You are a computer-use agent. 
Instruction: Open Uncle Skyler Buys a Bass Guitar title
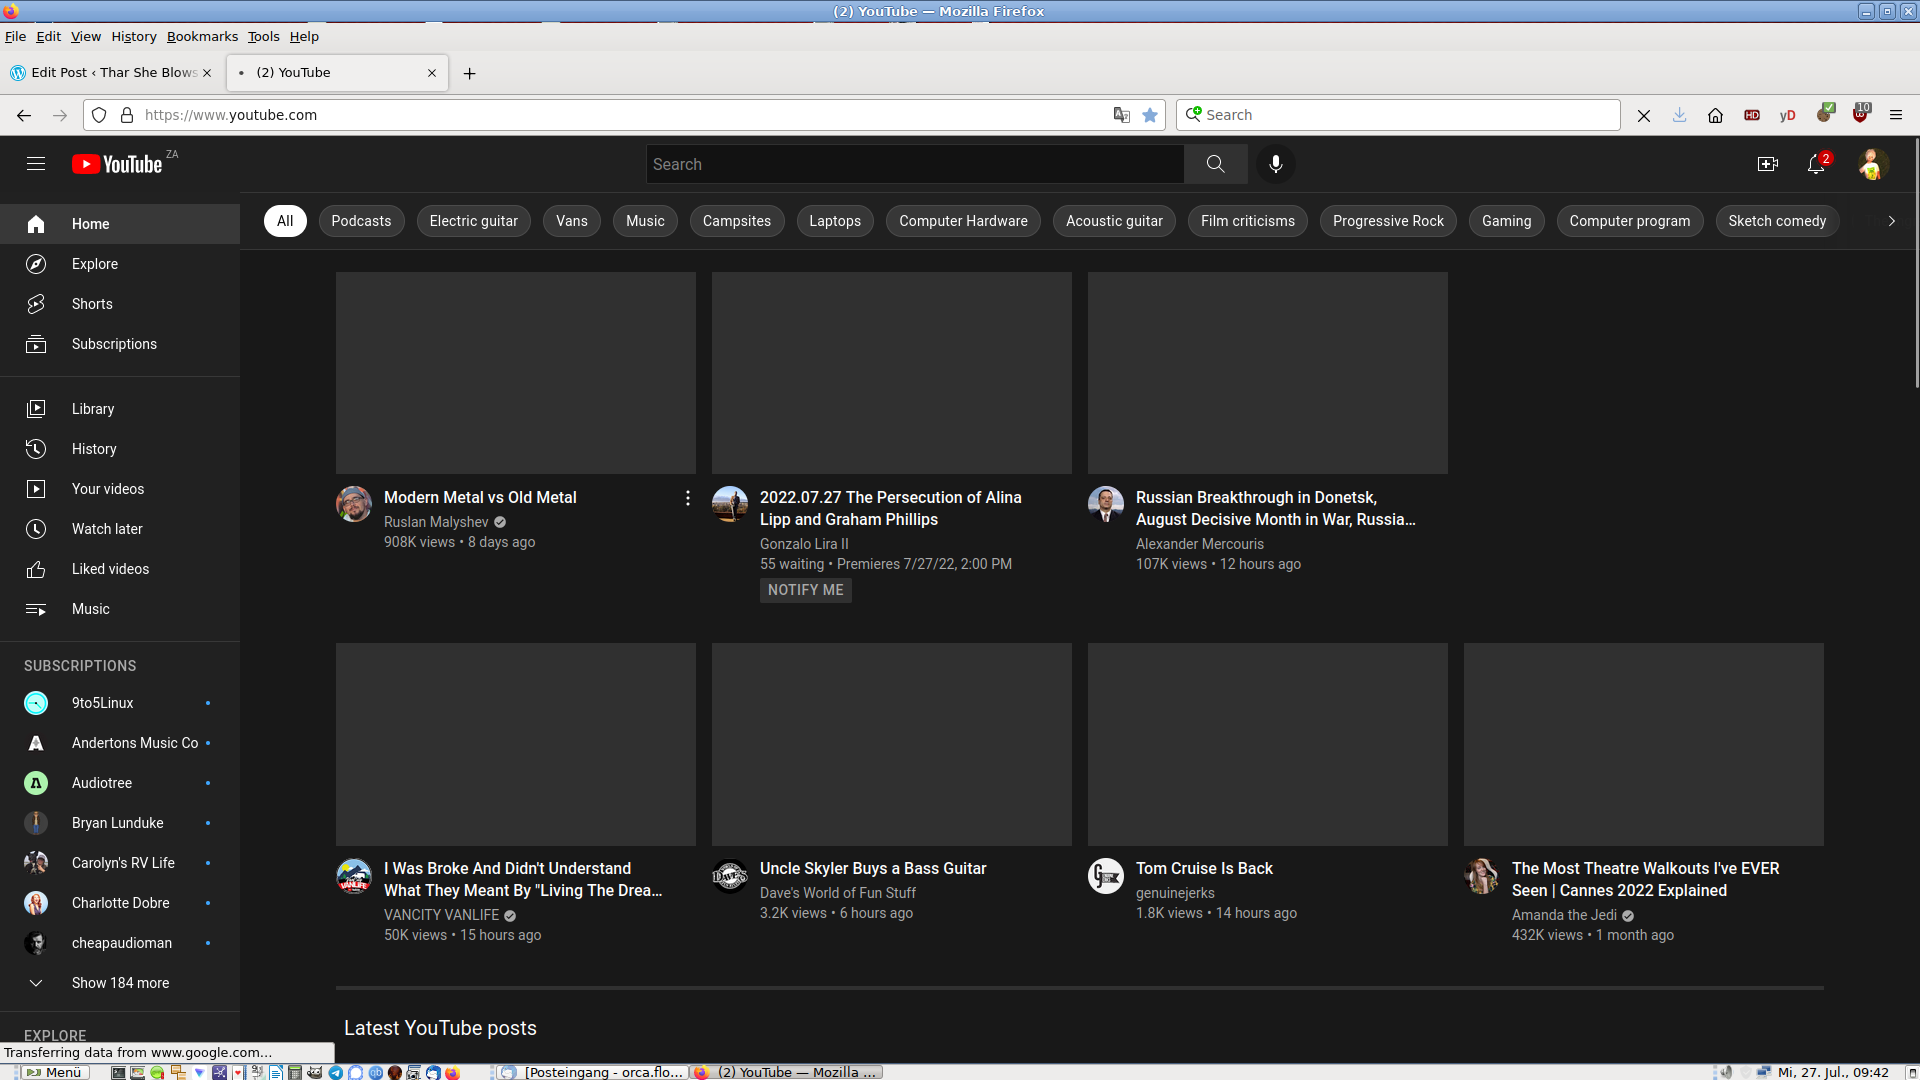[x=873, y=869]
